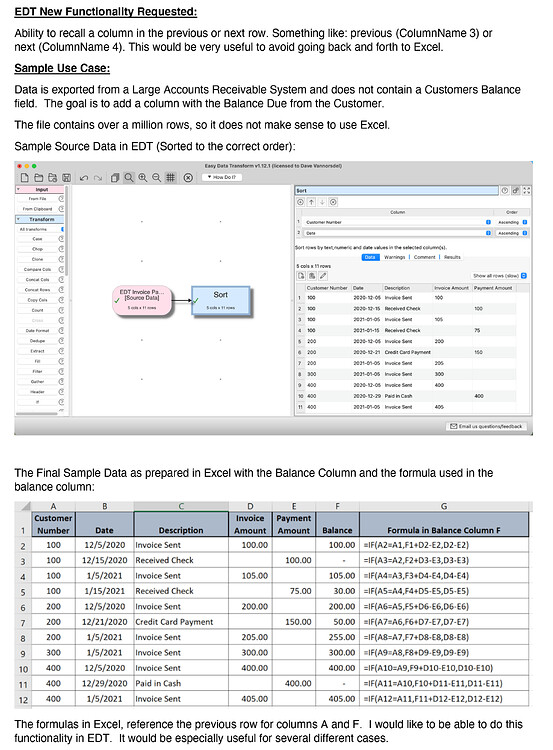Image resolution: width=553 pixels, height=750 pixels.
Task: Click the Credit Card Payment cell in EDT table
Action: click(x=408, y=352)
